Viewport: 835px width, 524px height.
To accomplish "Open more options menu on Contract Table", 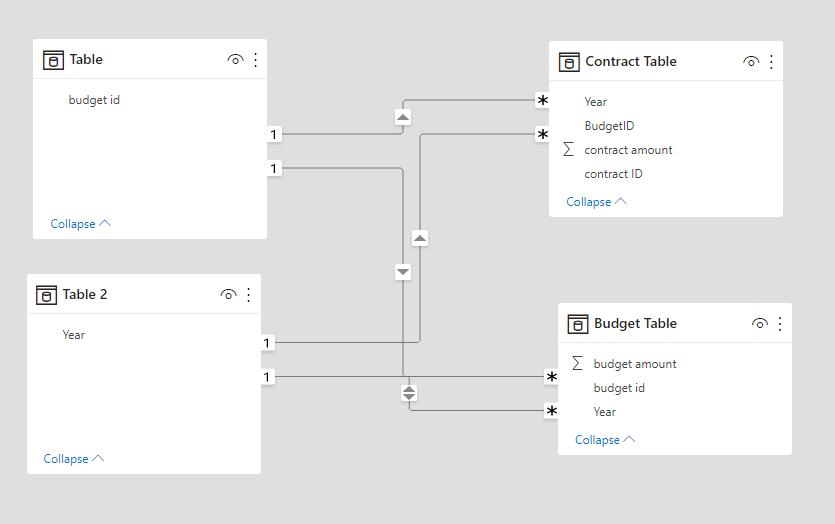I will pyautogui.click(x=771, y=62).
